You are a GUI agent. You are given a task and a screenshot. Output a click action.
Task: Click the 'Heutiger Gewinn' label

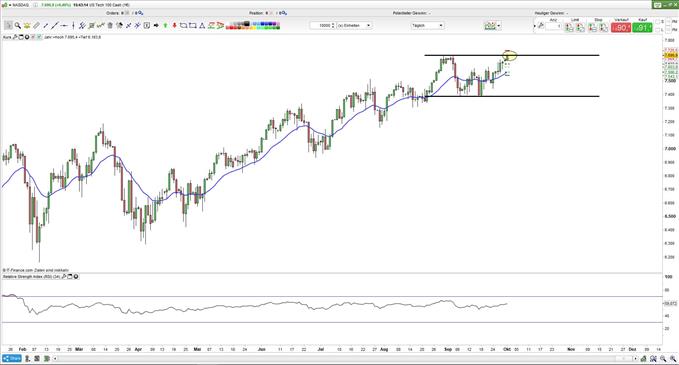pos(550,13)
